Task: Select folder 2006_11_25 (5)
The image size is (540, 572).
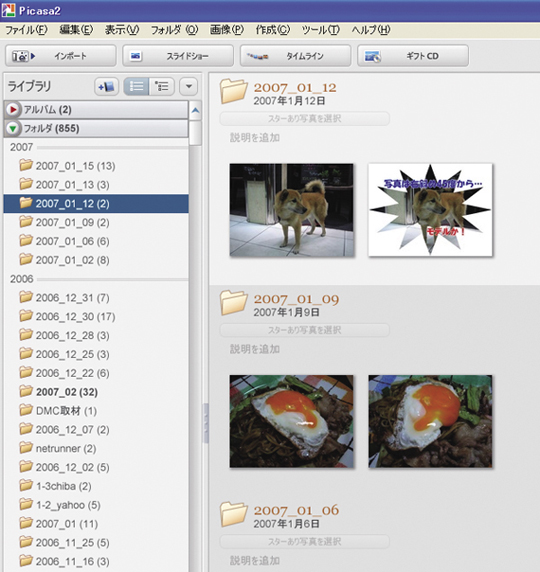Action: pos(96,543)
